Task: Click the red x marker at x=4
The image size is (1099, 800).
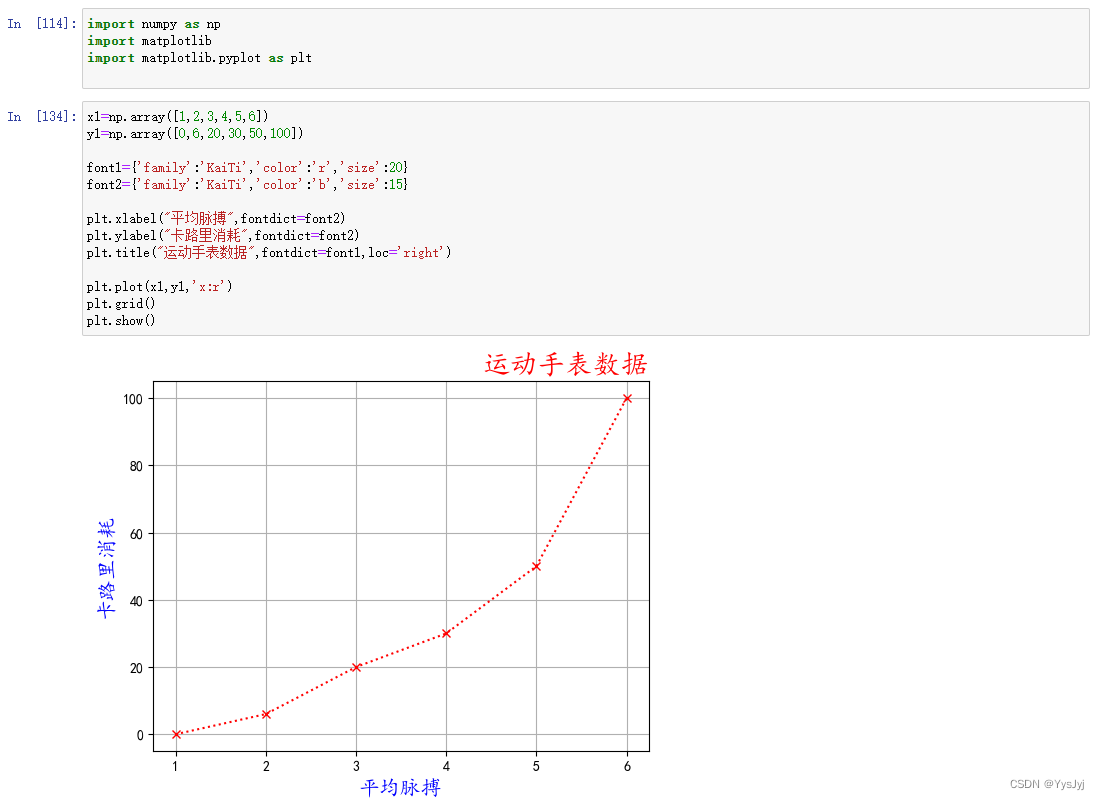Action: (446, 634)
